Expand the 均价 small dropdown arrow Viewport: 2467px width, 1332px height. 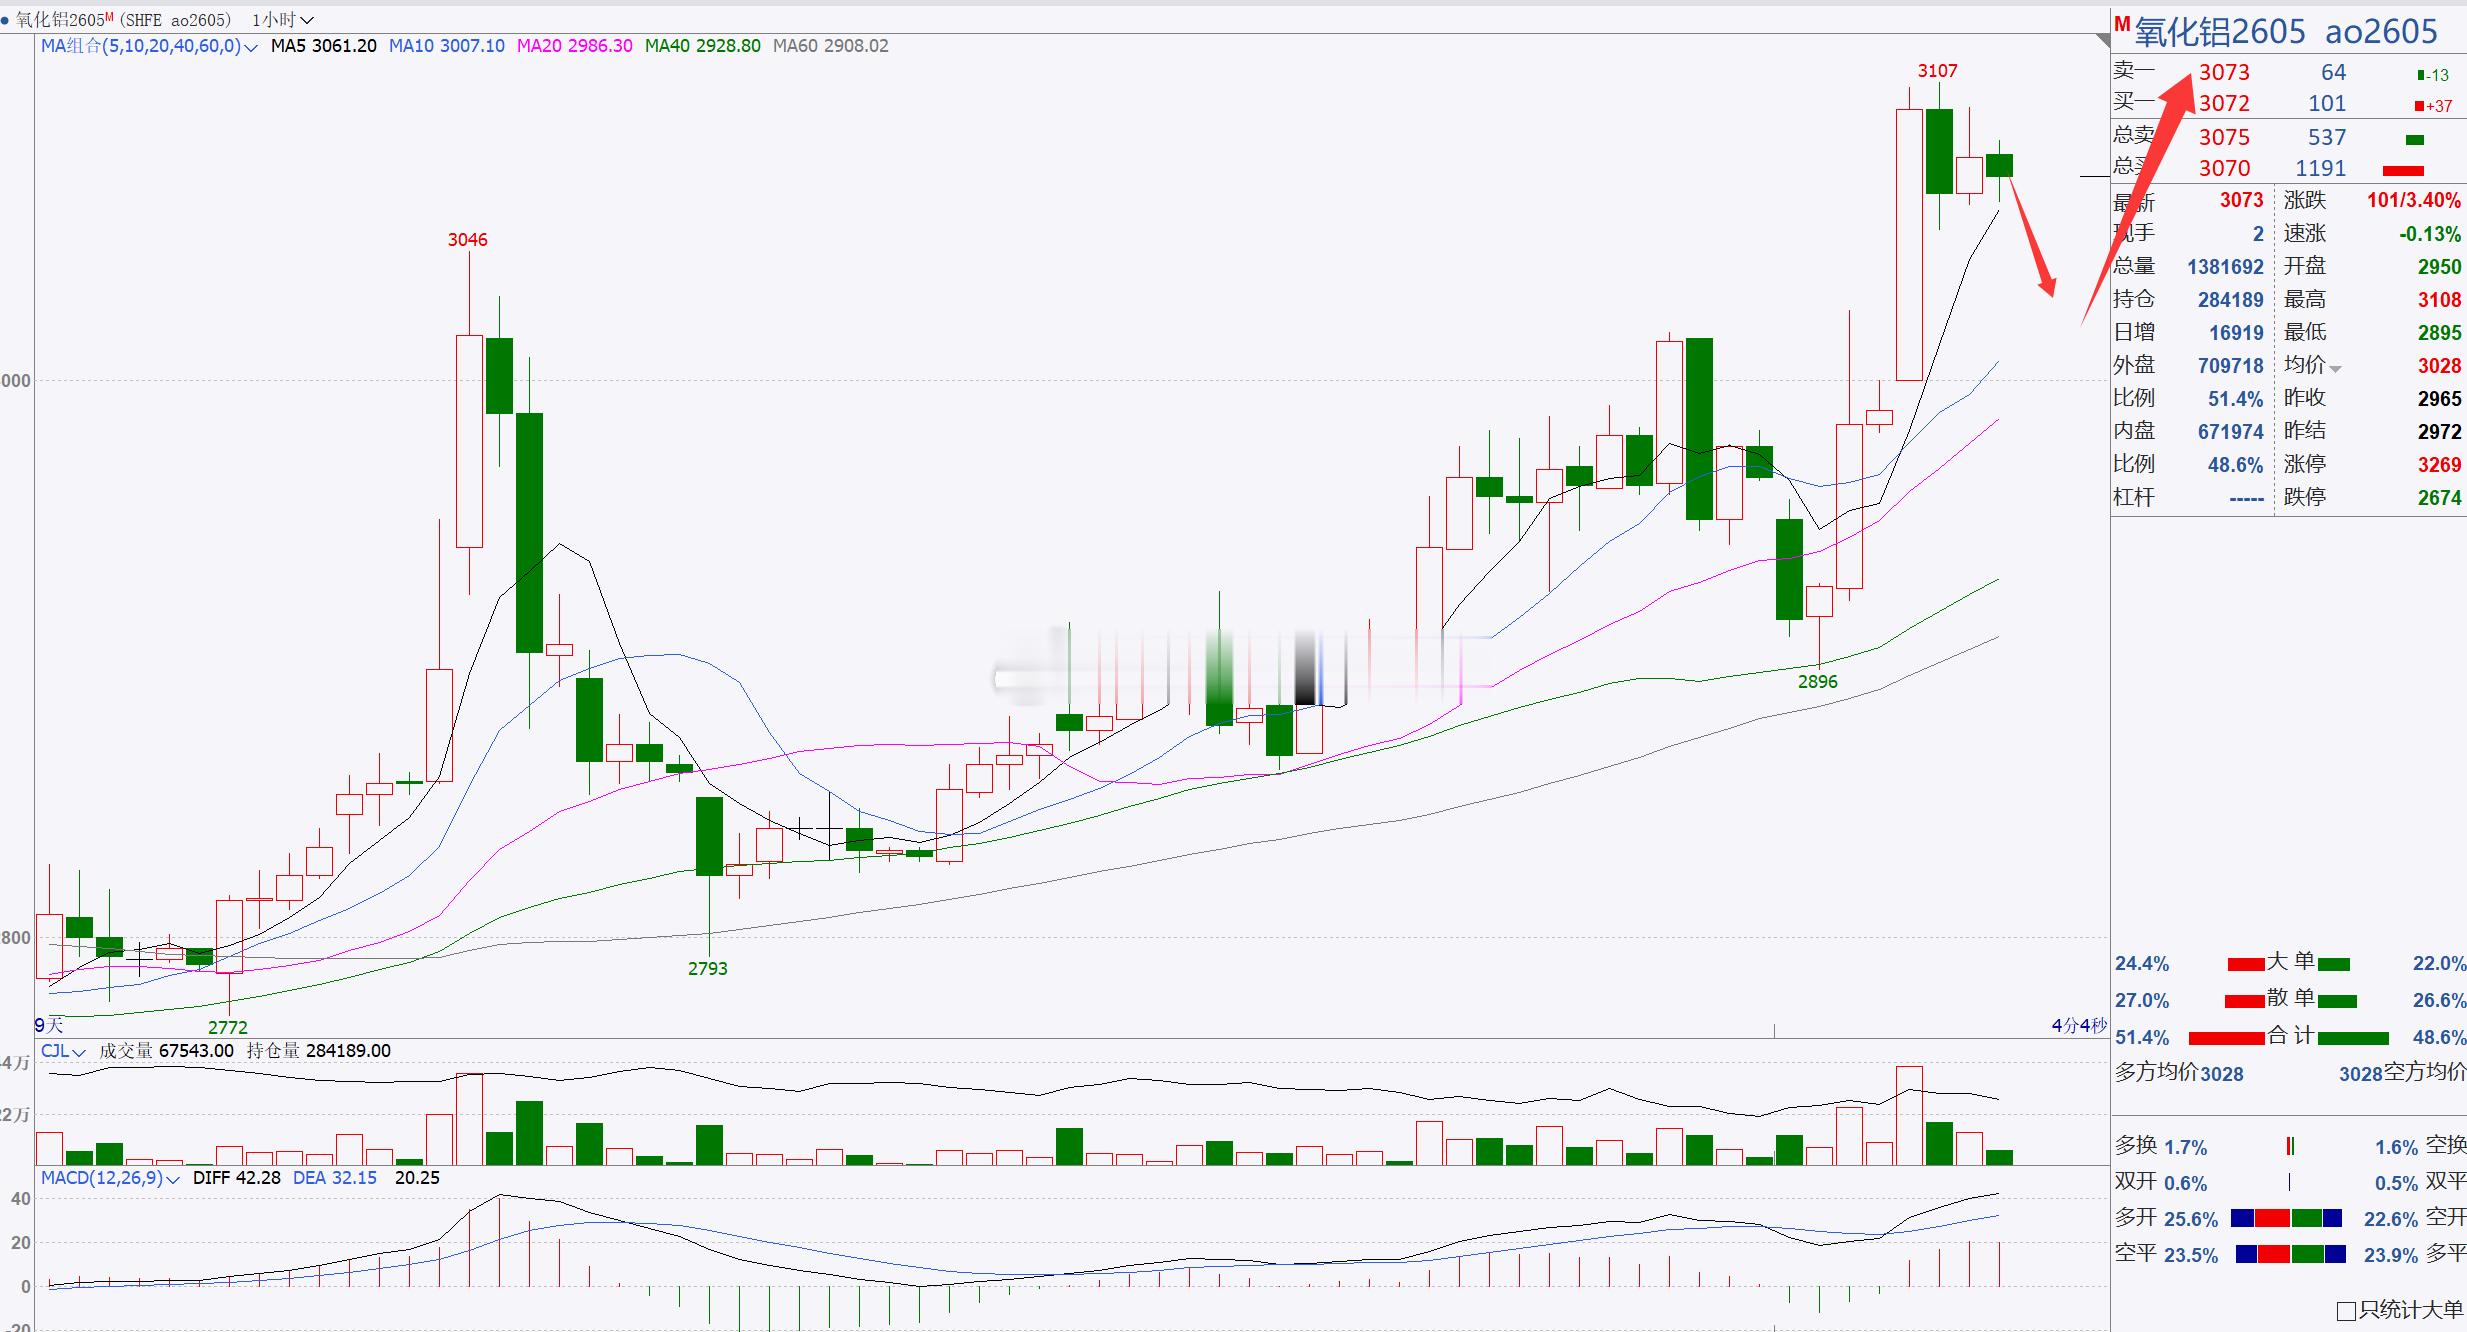2335,369
